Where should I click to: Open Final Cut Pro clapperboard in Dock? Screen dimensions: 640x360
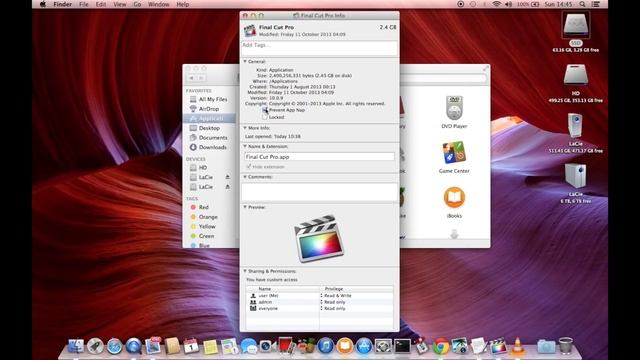498,346
